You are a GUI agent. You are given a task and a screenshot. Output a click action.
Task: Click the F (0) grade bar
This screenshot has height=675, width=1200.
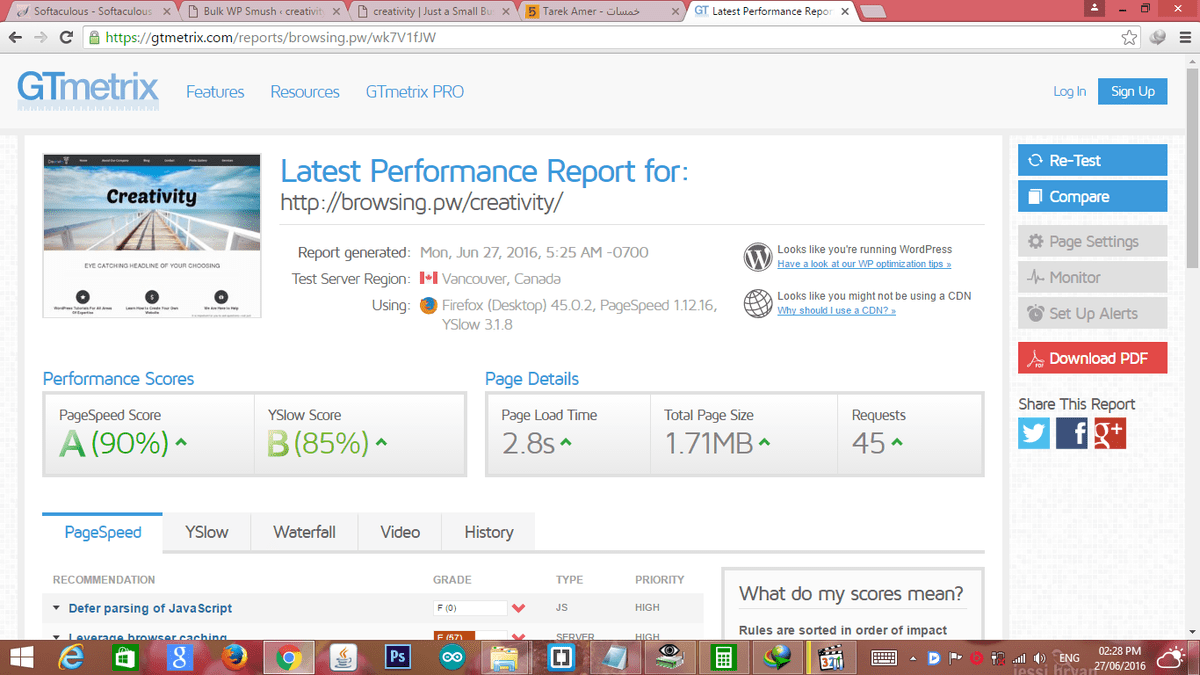click(470, 608)
